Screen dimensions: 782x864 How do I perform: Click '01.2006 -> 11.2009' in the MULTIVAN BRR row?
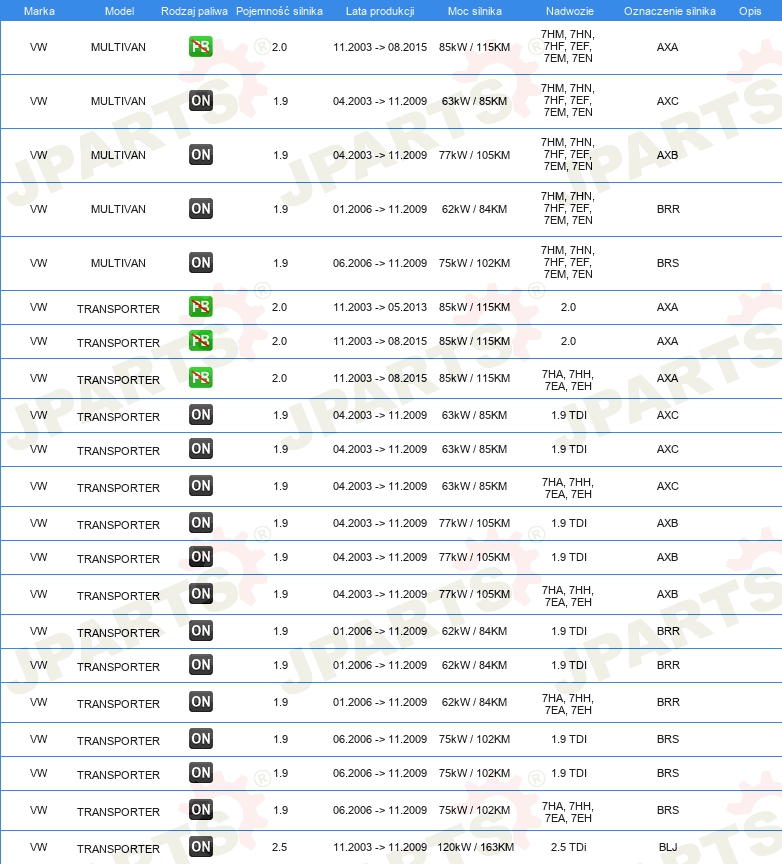click(x=380, y=209)
